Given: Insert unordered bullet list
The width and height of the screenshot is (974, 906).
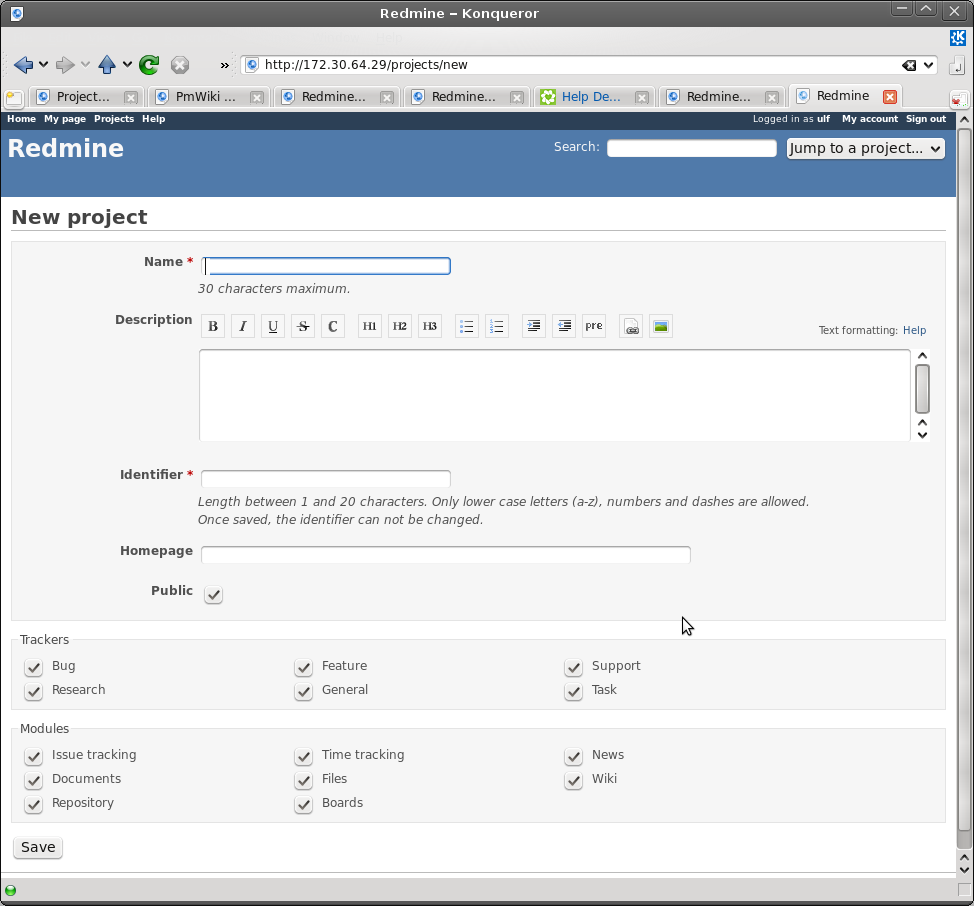Looking at the screenshot, I should [467, 326].
